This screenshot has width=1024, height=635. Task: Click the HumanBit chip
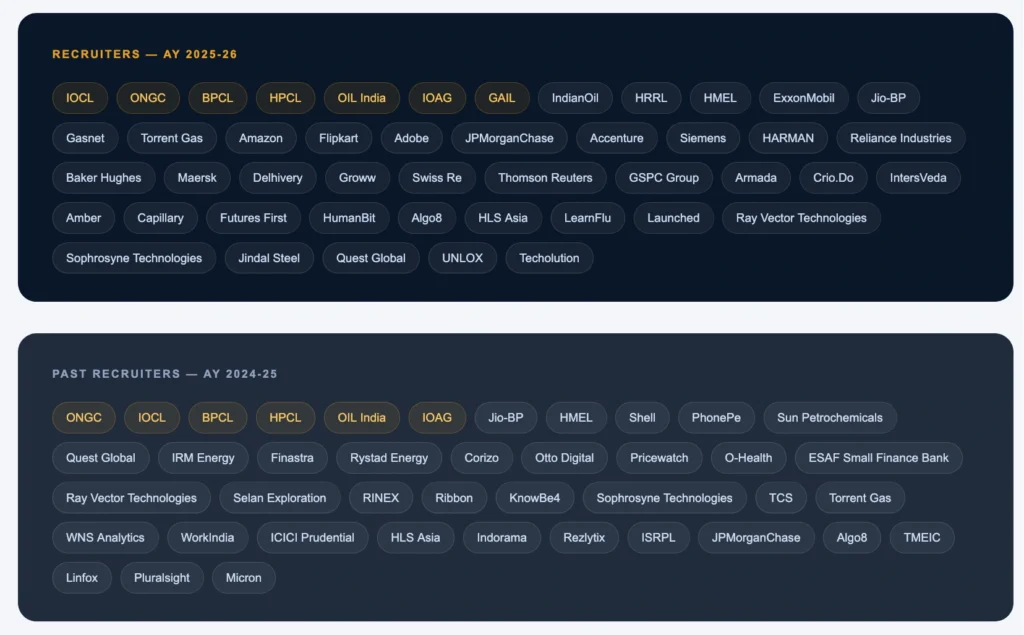click(x=349, y=218)
